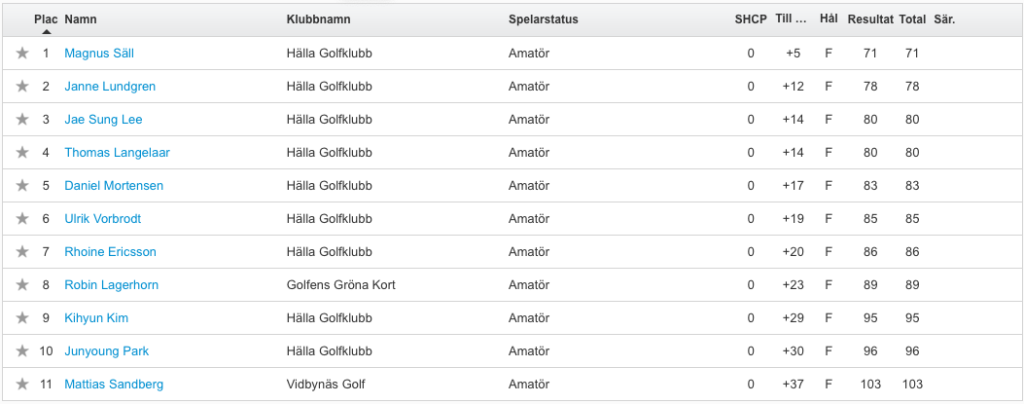
Task: Toggle favorite star for Rhoine Ericsson
Action: pyautogui.click(x=22, y=251)
